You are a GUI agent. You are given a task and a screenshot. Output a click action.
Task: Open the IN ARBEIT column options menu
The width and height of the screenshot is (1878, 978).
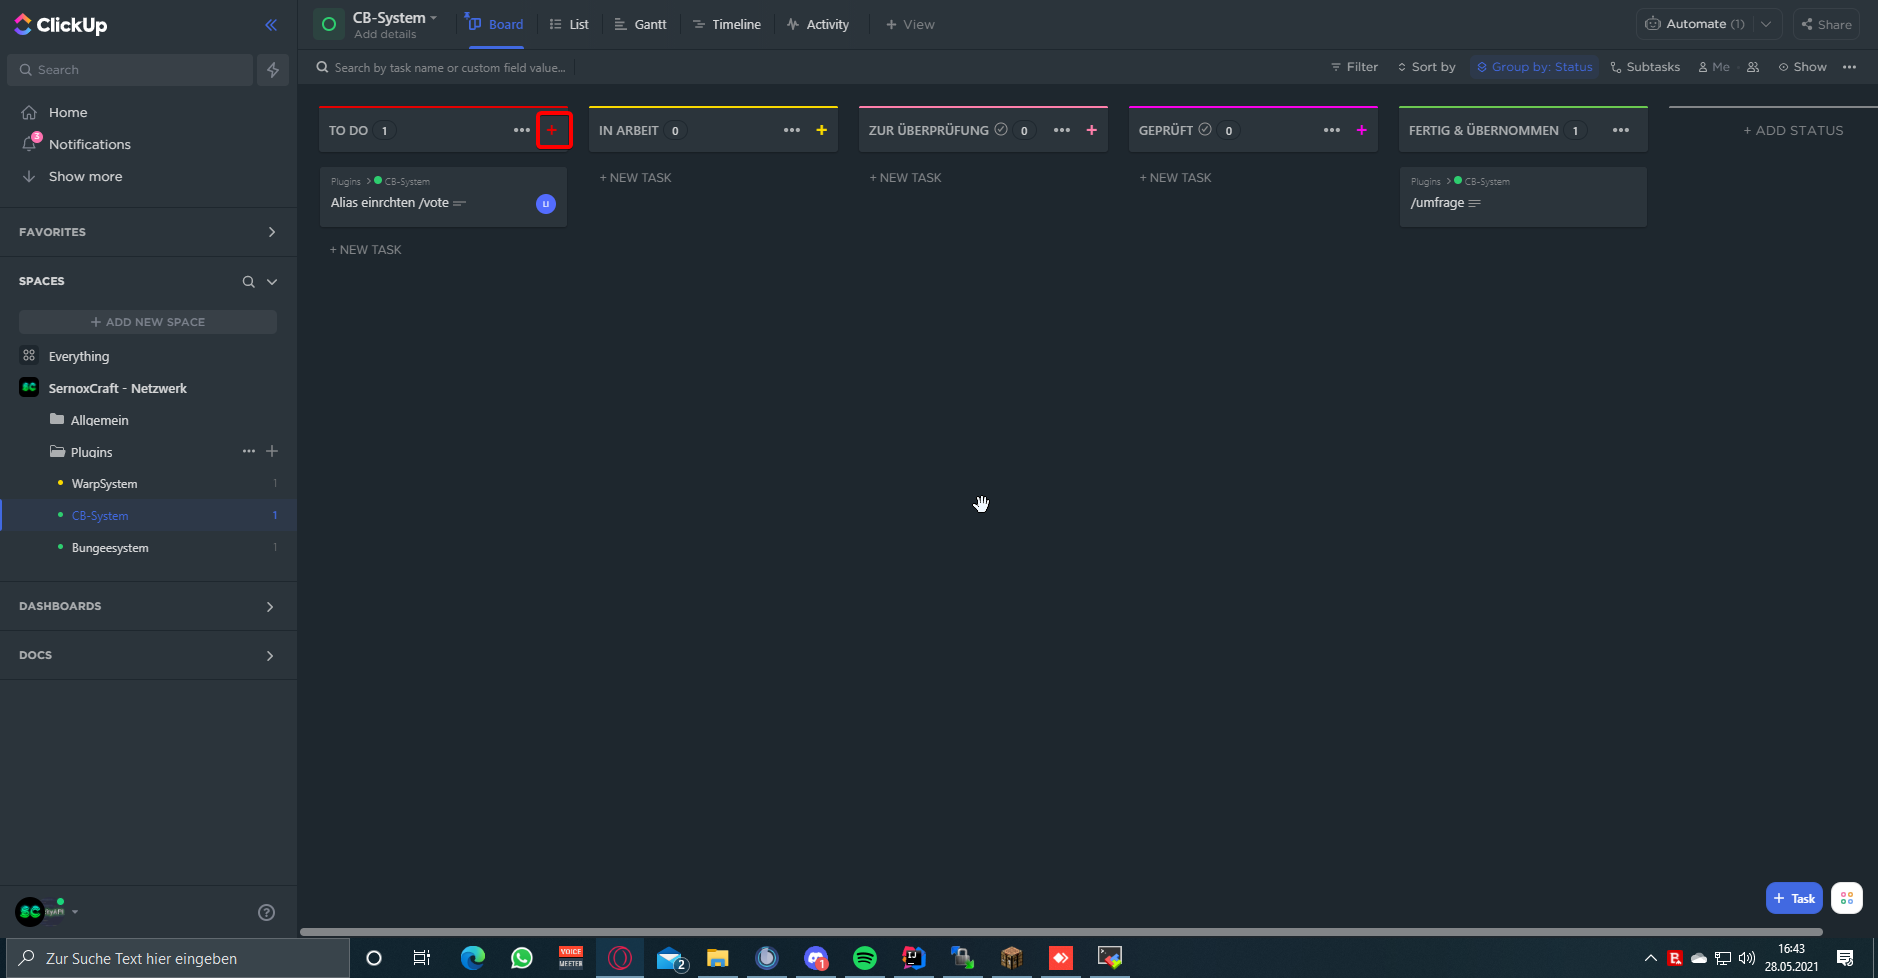[x=792, y=130]
